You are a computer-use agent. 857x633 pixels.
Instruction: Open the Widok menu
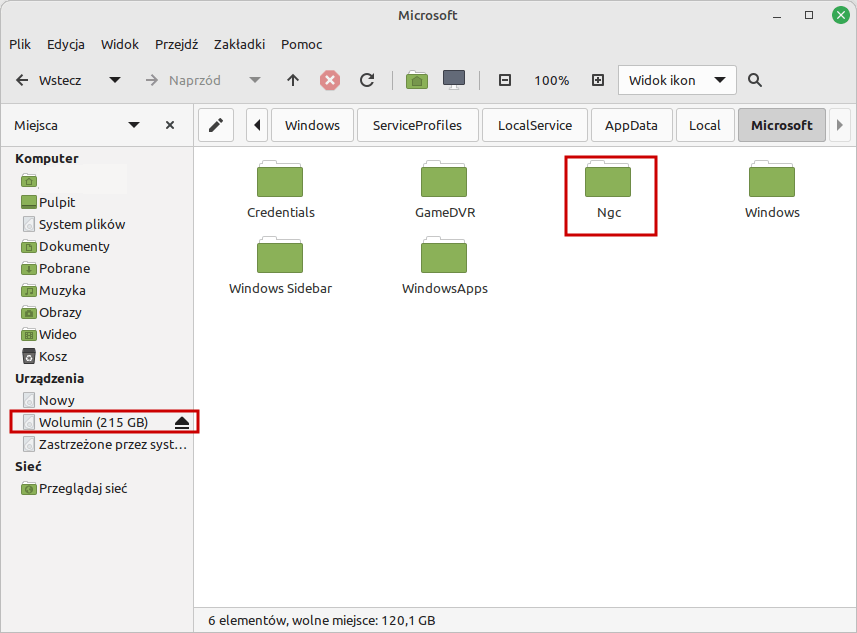(120, 44)
